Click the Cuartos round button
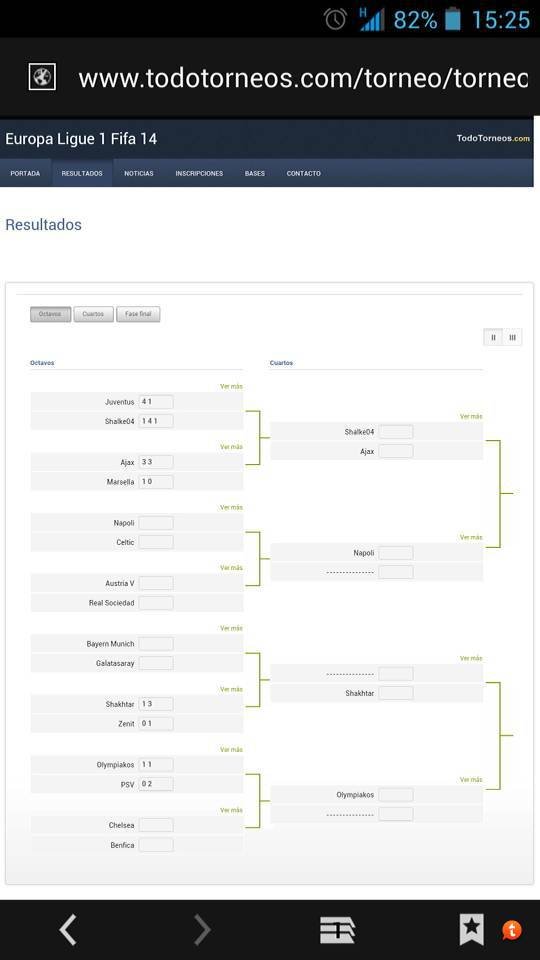Viewport: 540px width, 960px height. (93, 314)
